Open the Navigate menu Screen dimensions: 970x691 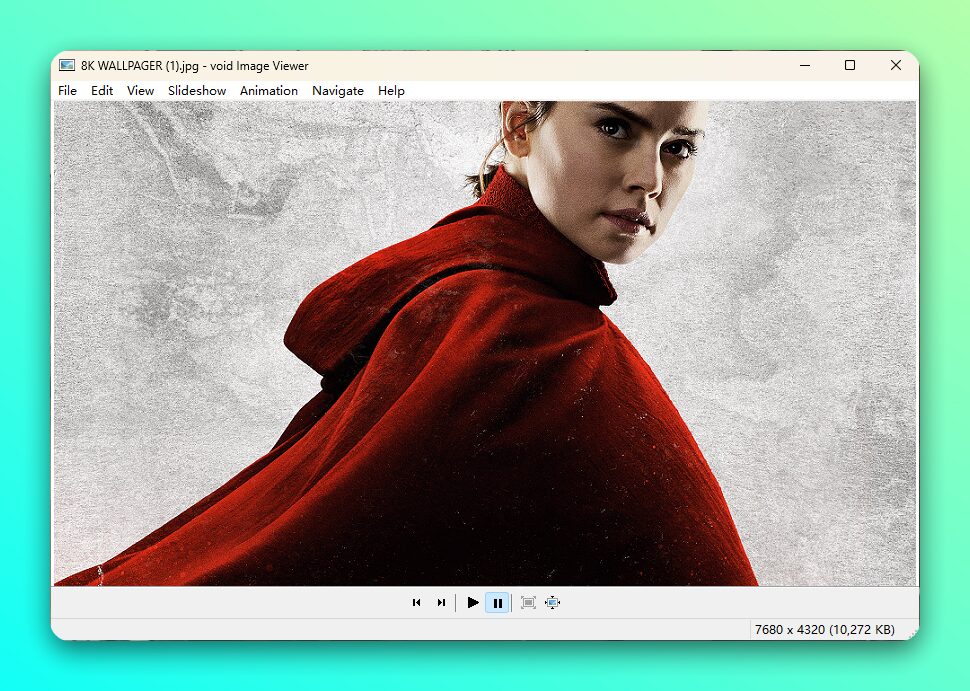[338, 90]
